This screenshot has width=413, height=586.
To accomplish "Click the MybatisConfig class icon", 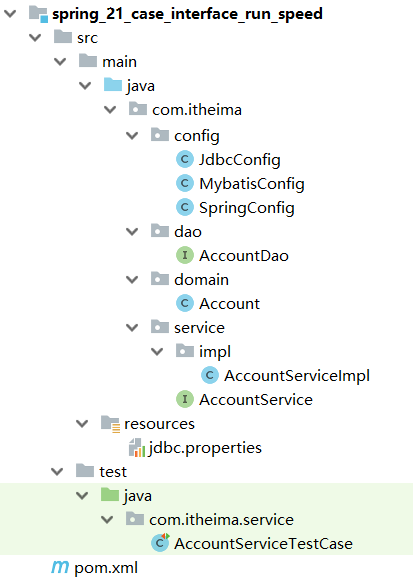I will (185, 183).
